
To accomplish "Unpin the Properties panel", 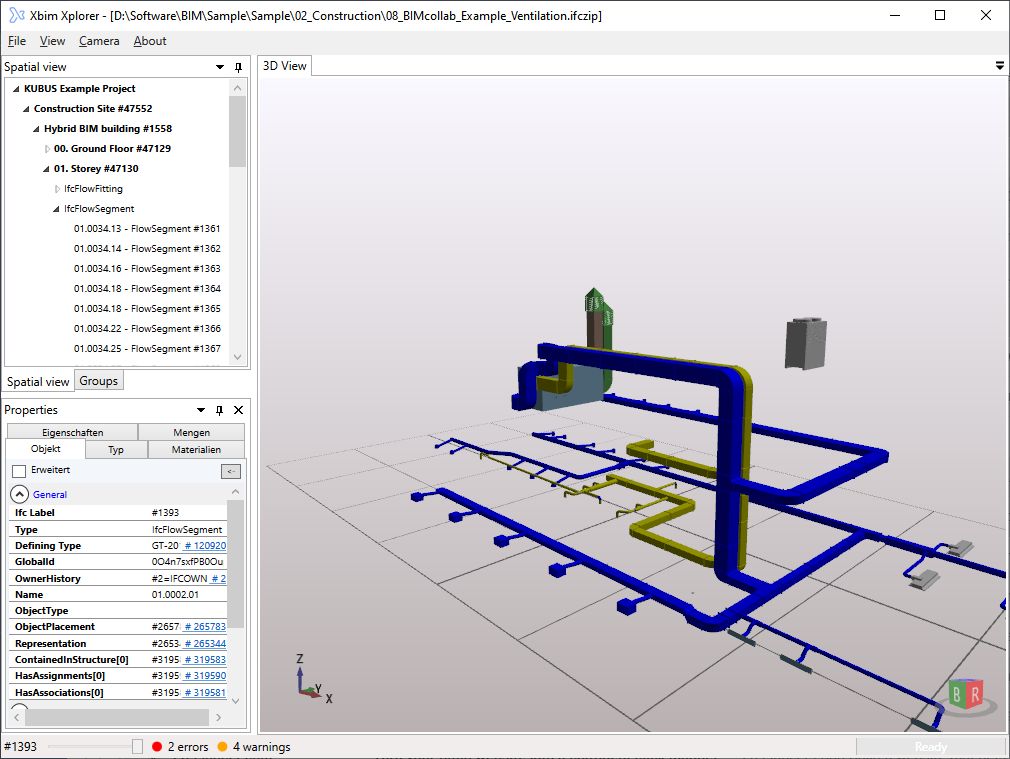I will (x=218, y=410).
